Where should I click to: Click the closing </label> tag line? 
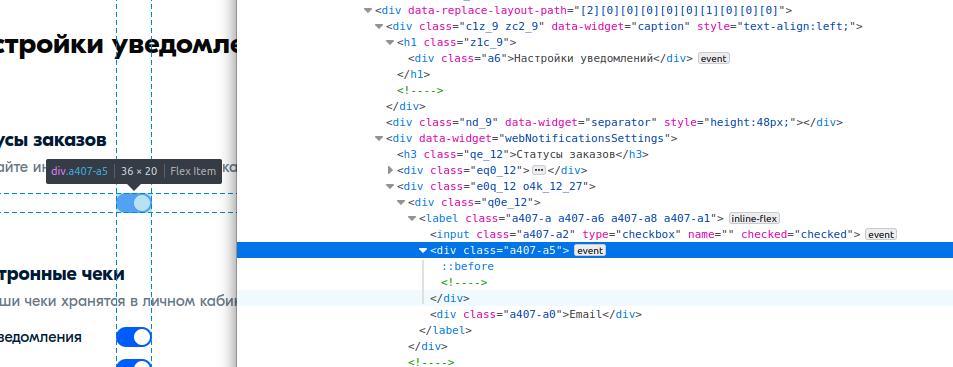446,331
